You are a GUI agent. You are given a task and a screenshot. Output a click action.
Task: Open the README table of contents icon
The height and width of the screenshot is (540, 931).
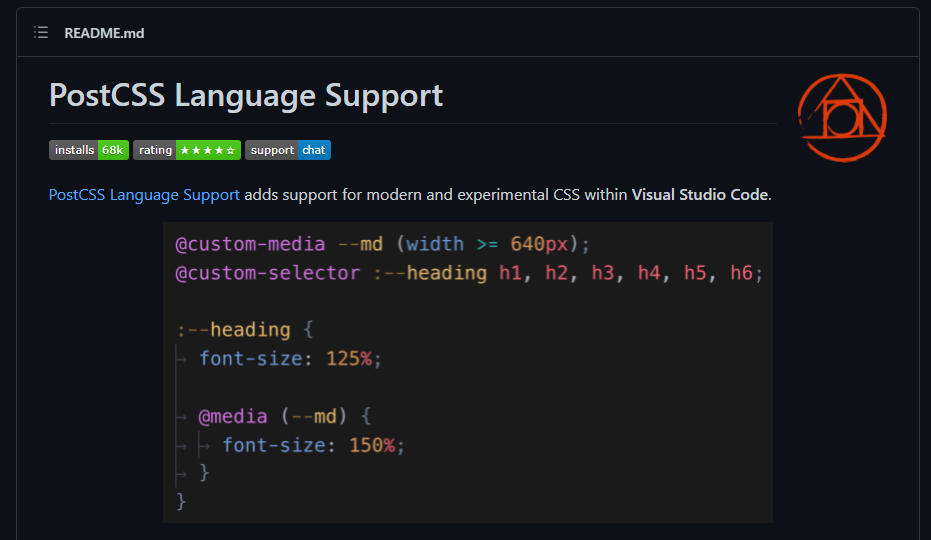coord(41,33)
